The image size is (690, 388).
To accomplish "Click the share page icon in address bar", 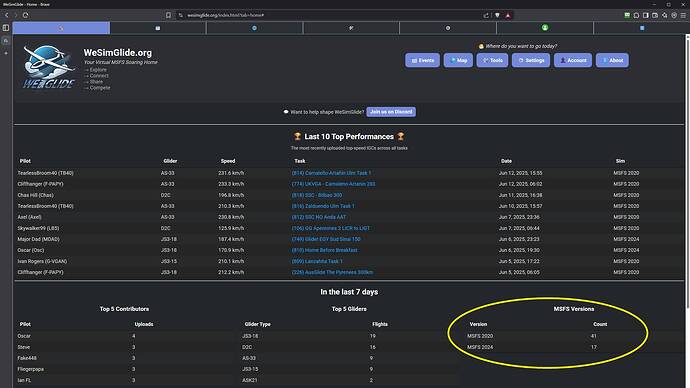I will point(486,15).
